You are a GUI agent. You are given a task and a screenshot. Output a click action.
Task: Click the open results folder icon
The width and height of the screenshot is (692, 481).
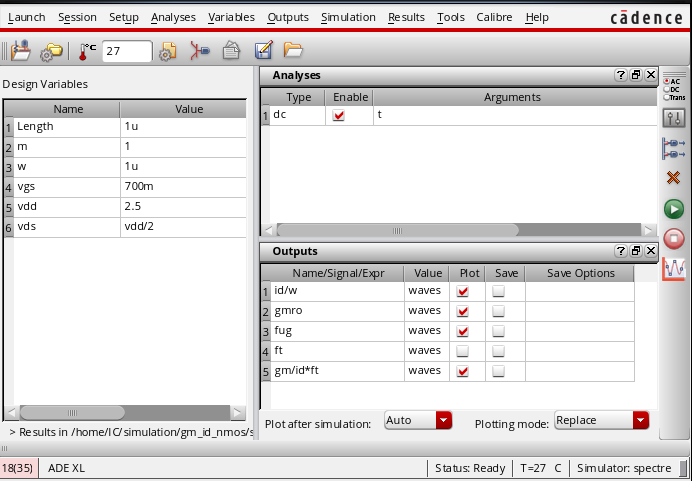click(293, 50)
